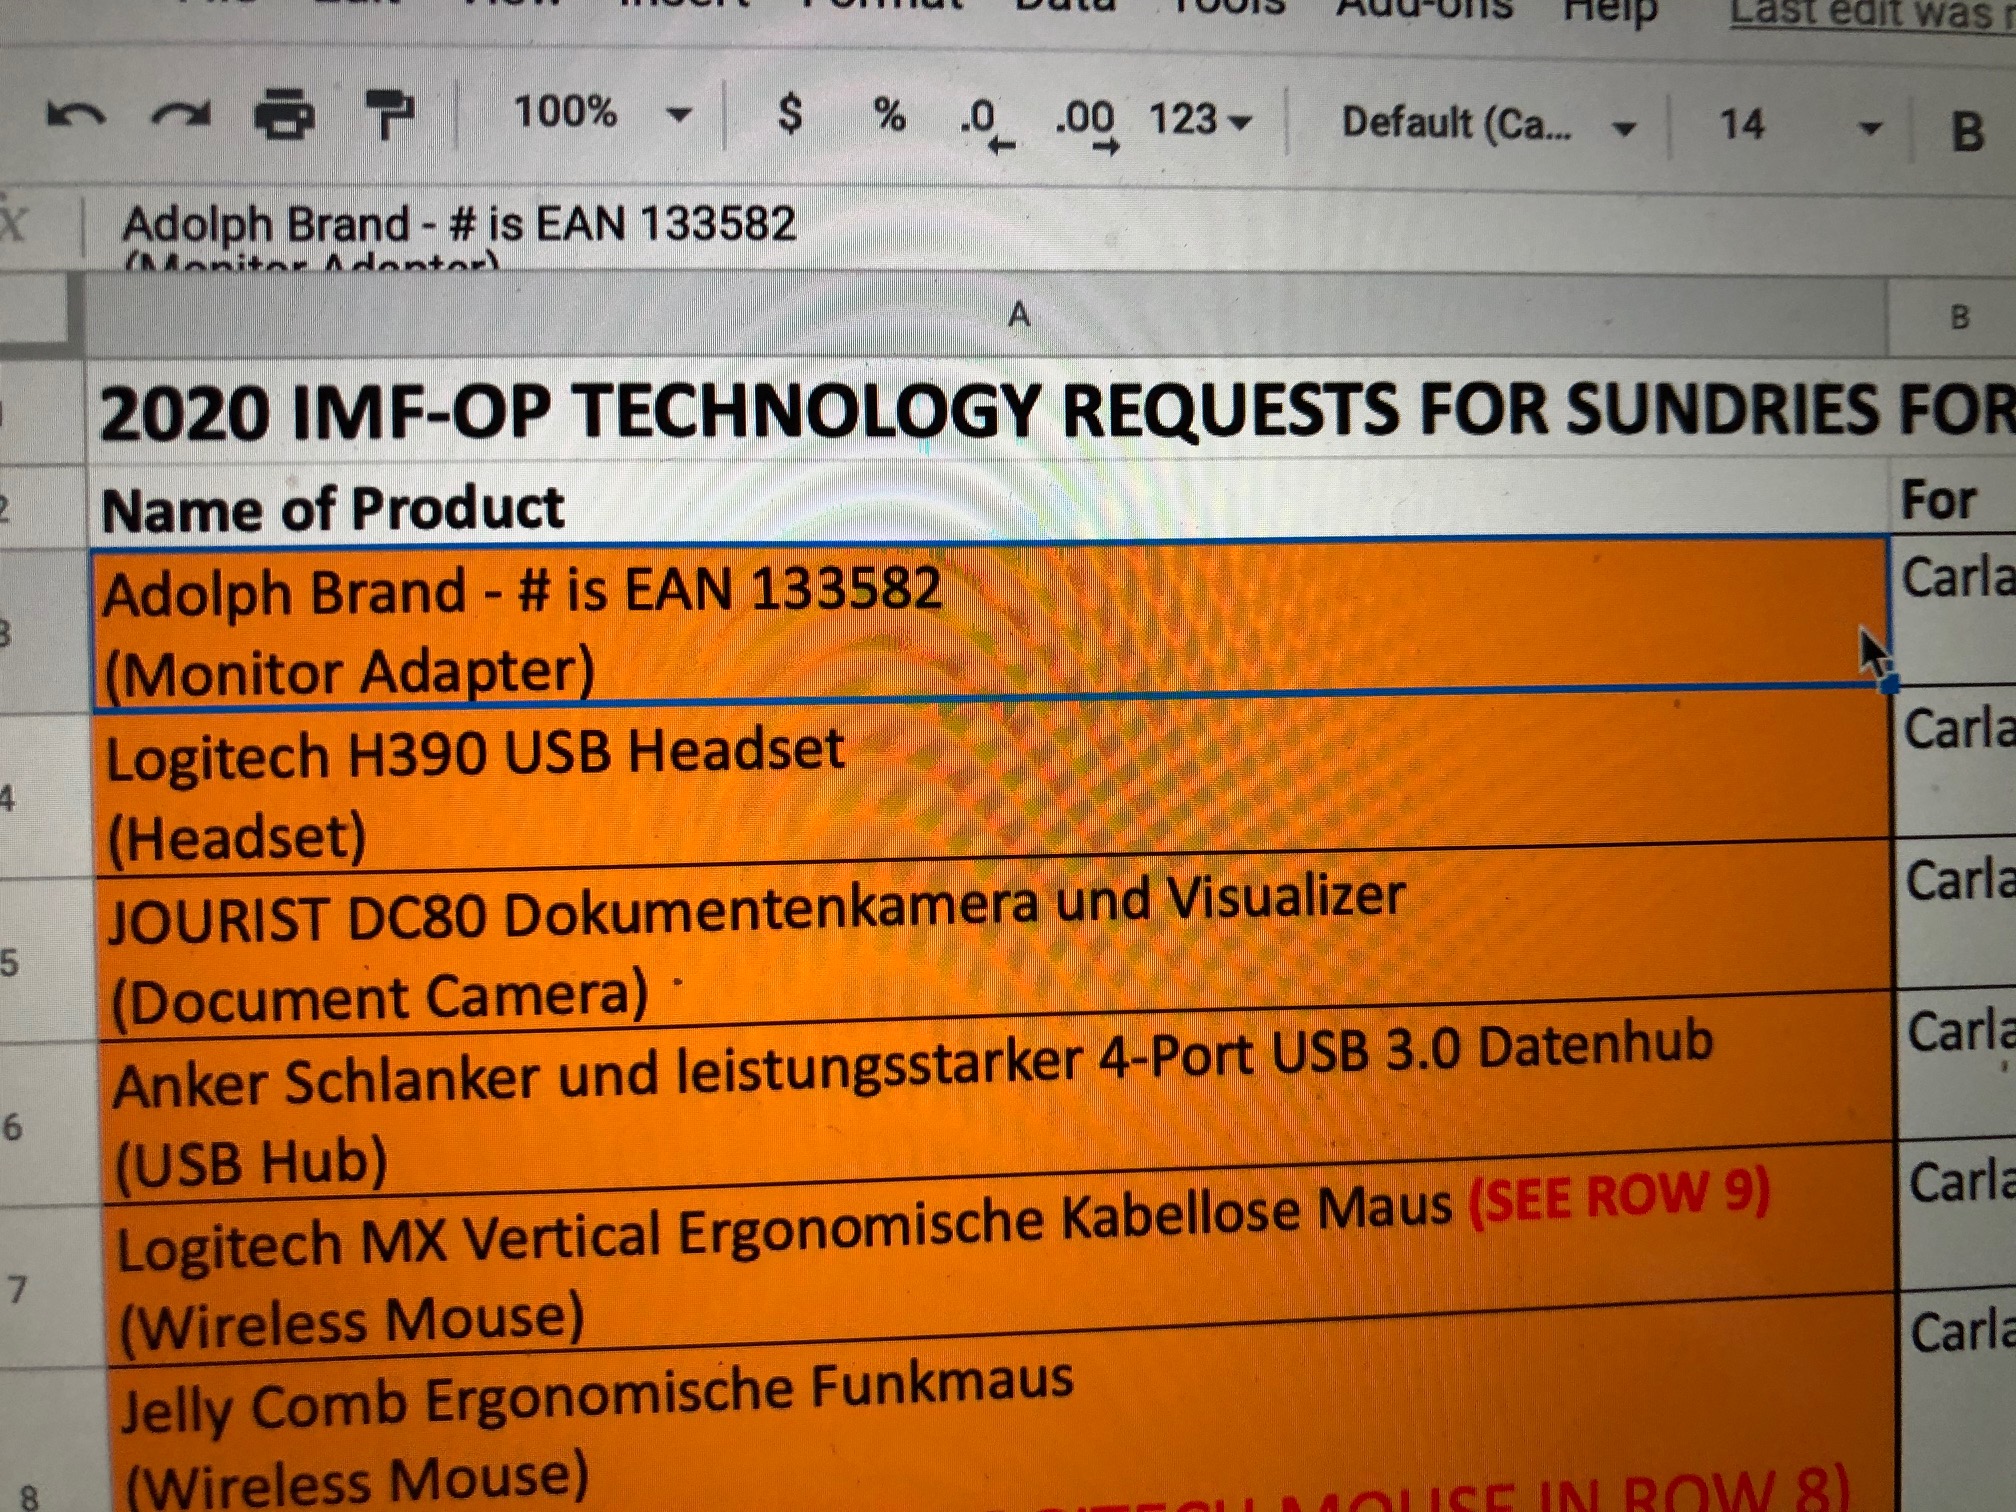Select the Paint format roller icon
This screenshot has height=1512, width=2016.
(390, 114)
